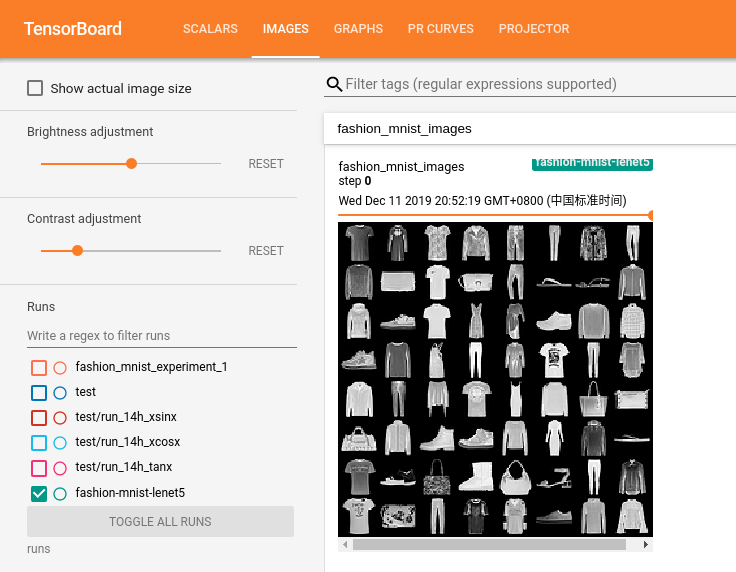Enable Show actual image size checkbox
This screenshot has height=572, width=736.
pyautogui.click(x=35, y=88)
